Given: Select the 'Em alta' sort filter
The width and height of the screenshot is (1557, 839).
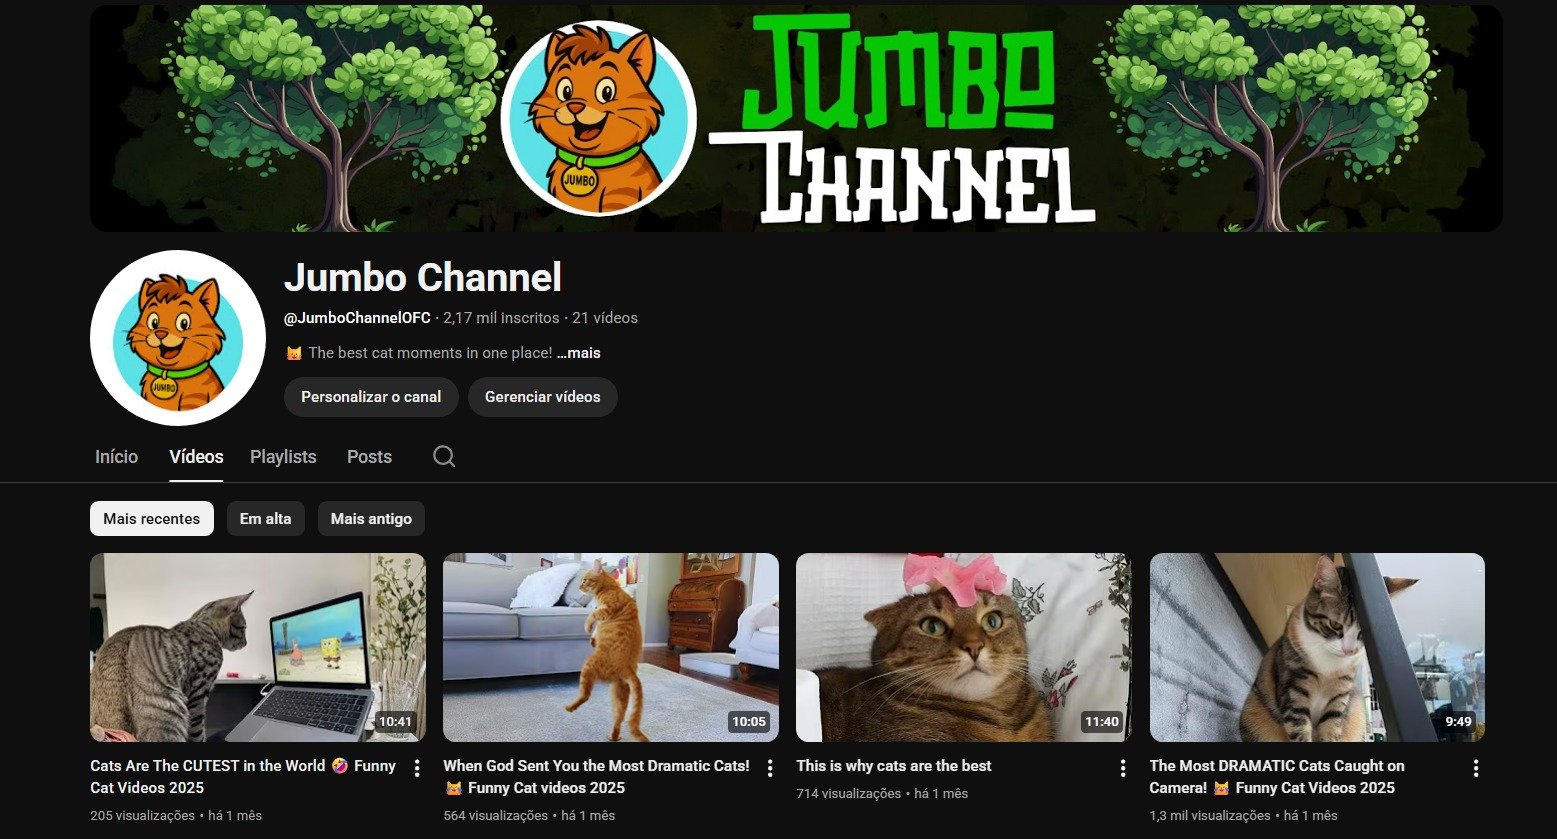Looking at the screenshot, I should point(266,519).
